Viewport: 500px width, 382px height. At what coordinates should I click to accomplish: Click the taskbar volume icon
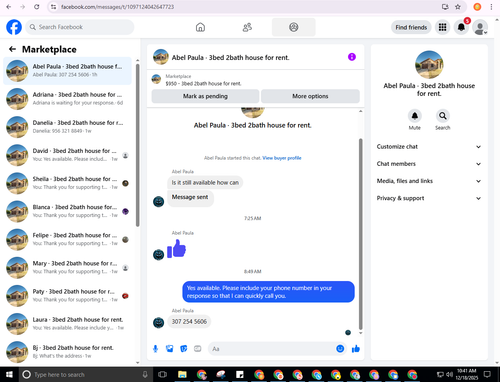pos(449,374)
